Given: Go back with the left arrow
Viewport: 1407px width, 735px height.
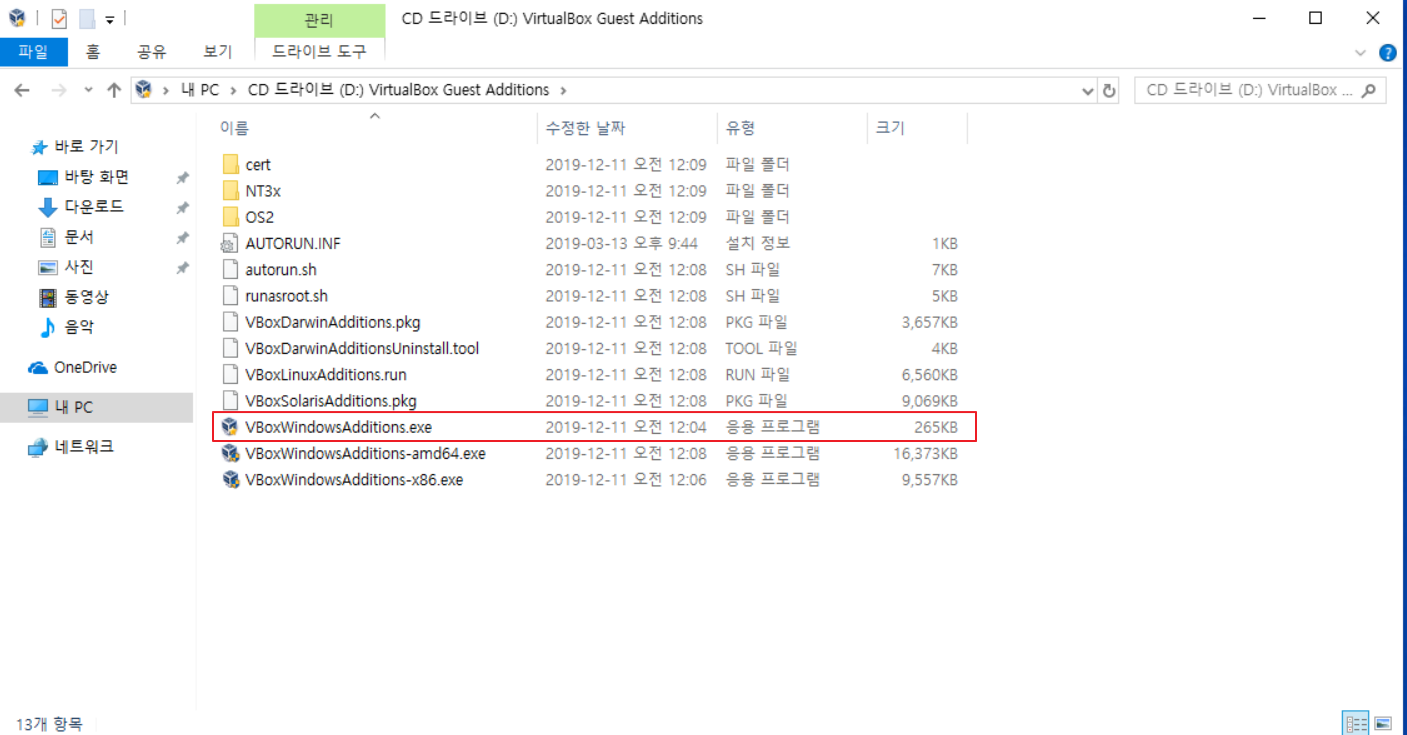Looking at the screenshot, I should coord(22,90).
